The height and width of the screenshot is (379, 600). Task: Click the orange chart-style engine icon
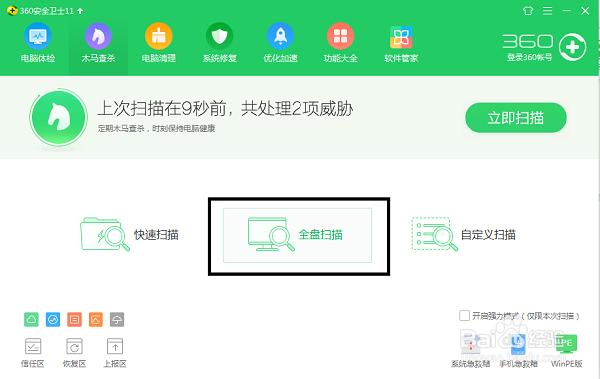(96, 319)
